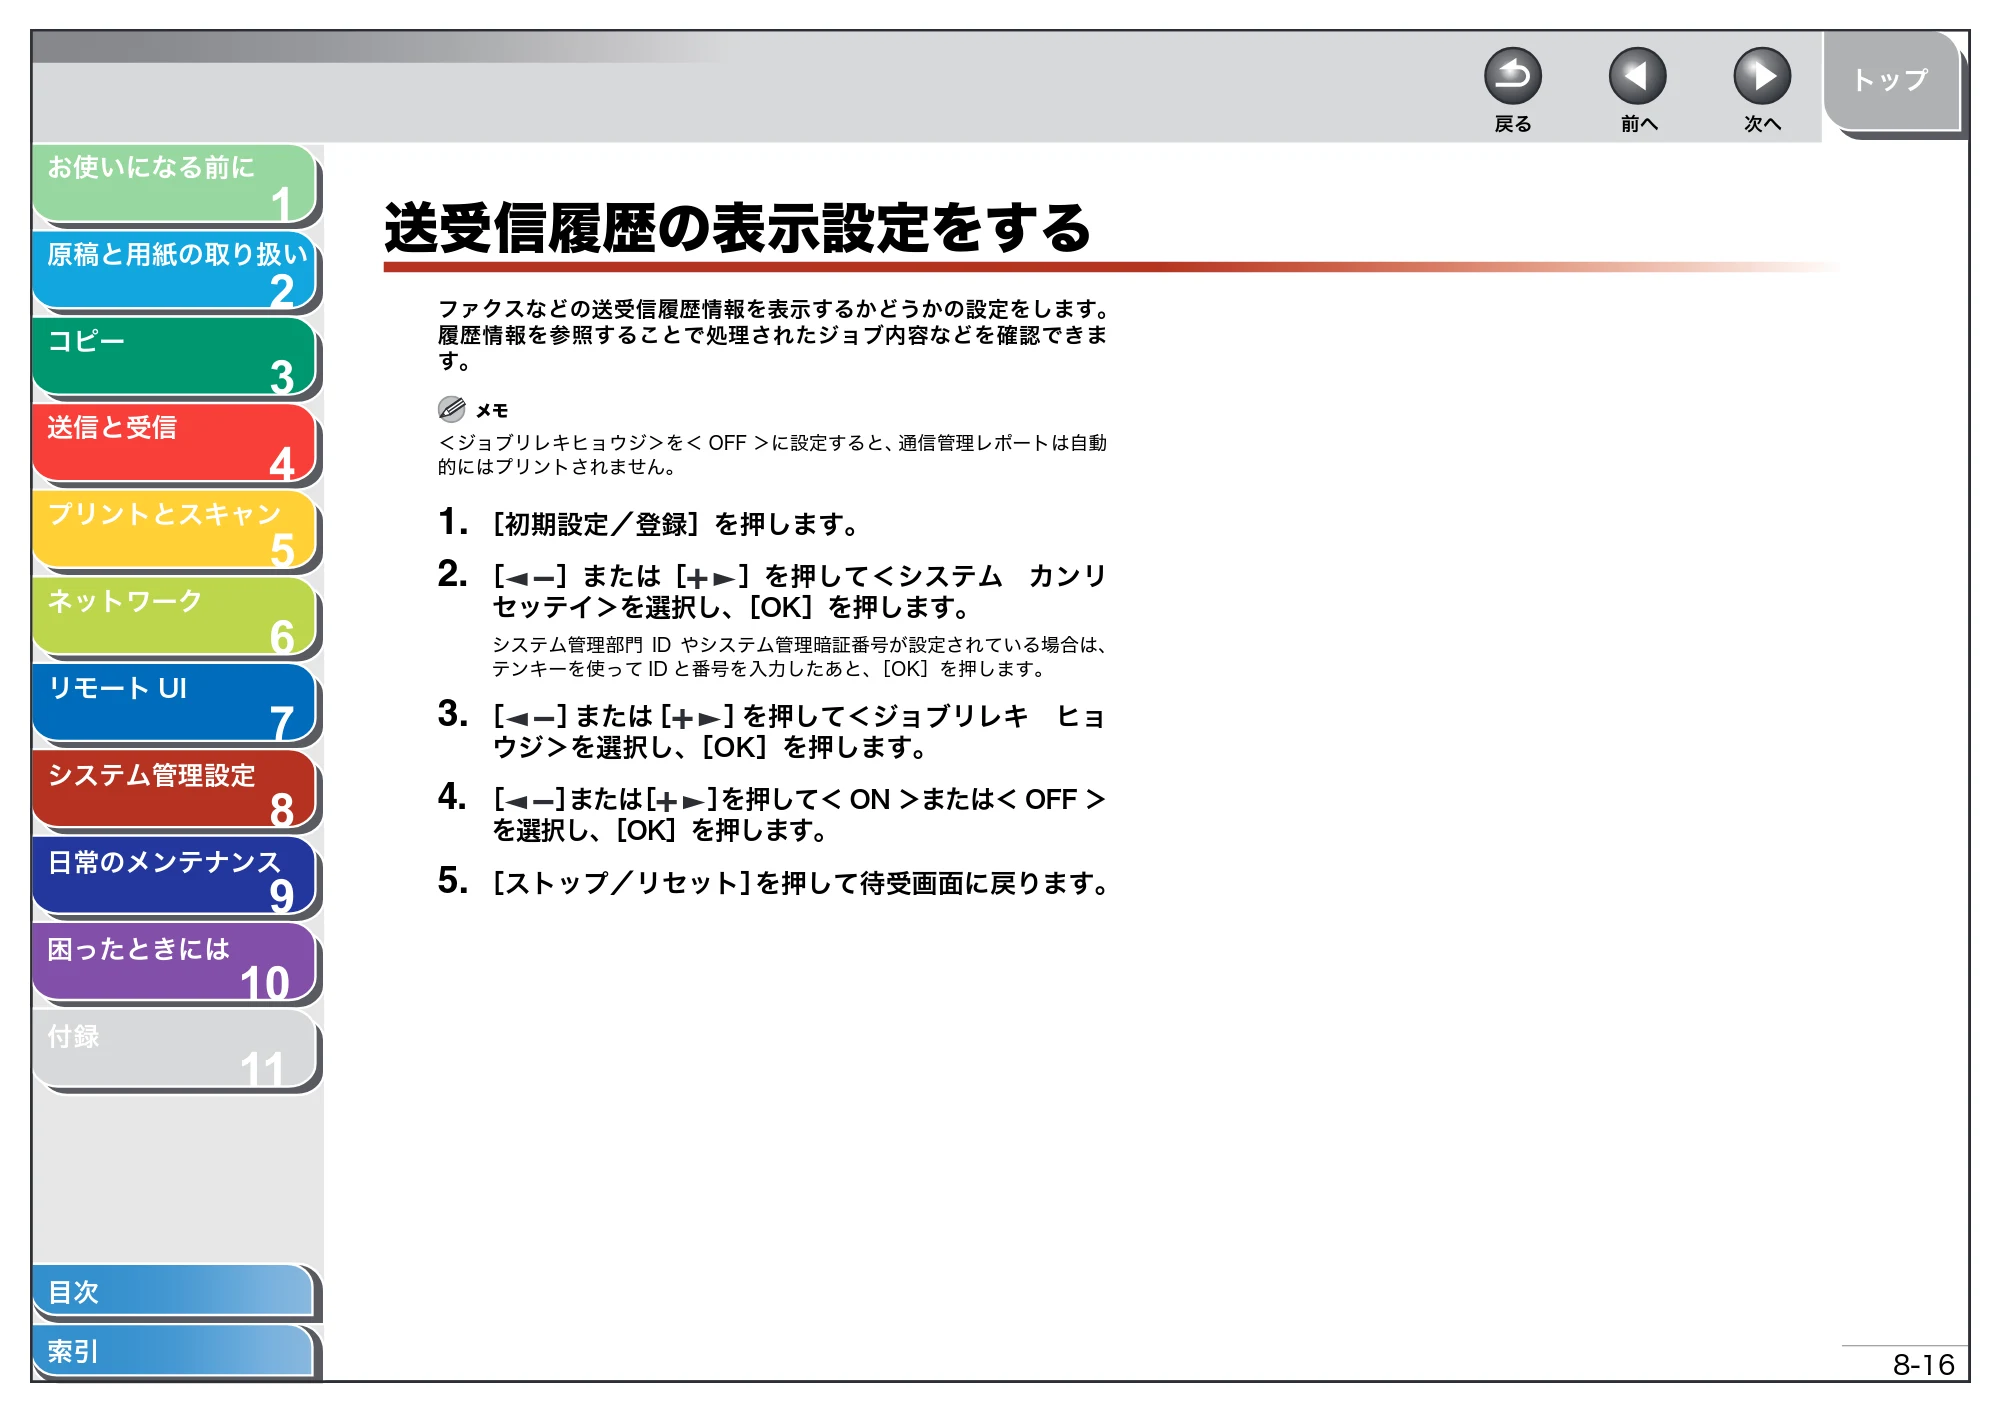Open chapter 1 お使いになる前に
Viewport: 2000px width, 1414px height.
(x=175, y=184)
